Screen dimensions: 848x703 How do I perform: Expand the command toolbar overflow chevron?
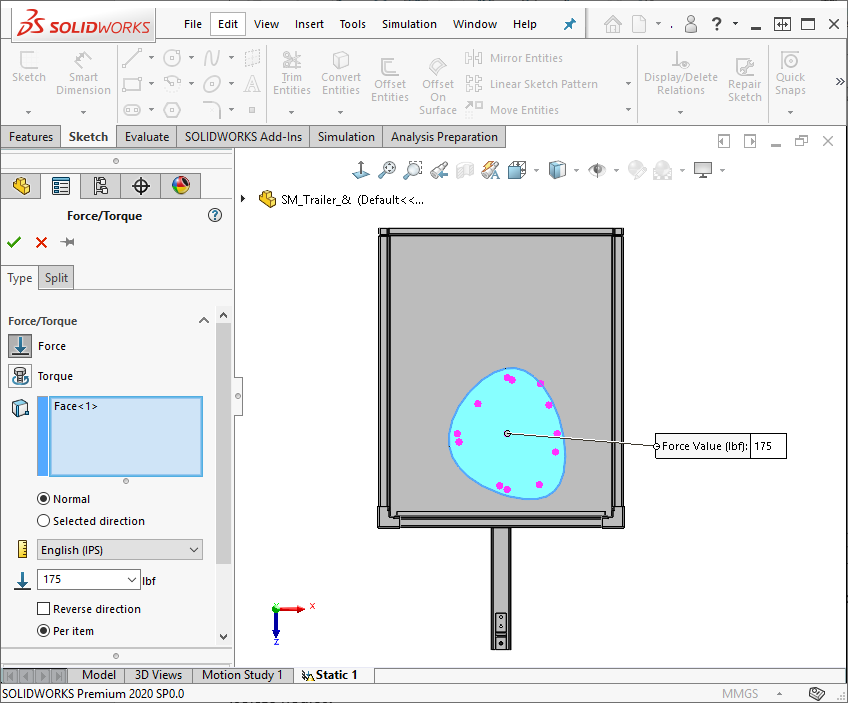point(840,82)
